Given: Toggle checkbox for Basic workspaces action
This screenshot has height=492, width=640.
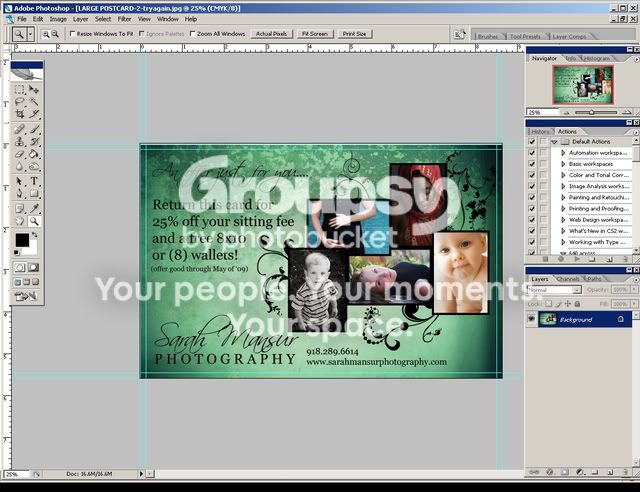Looking at the screenshot, I should pos(531,164).
